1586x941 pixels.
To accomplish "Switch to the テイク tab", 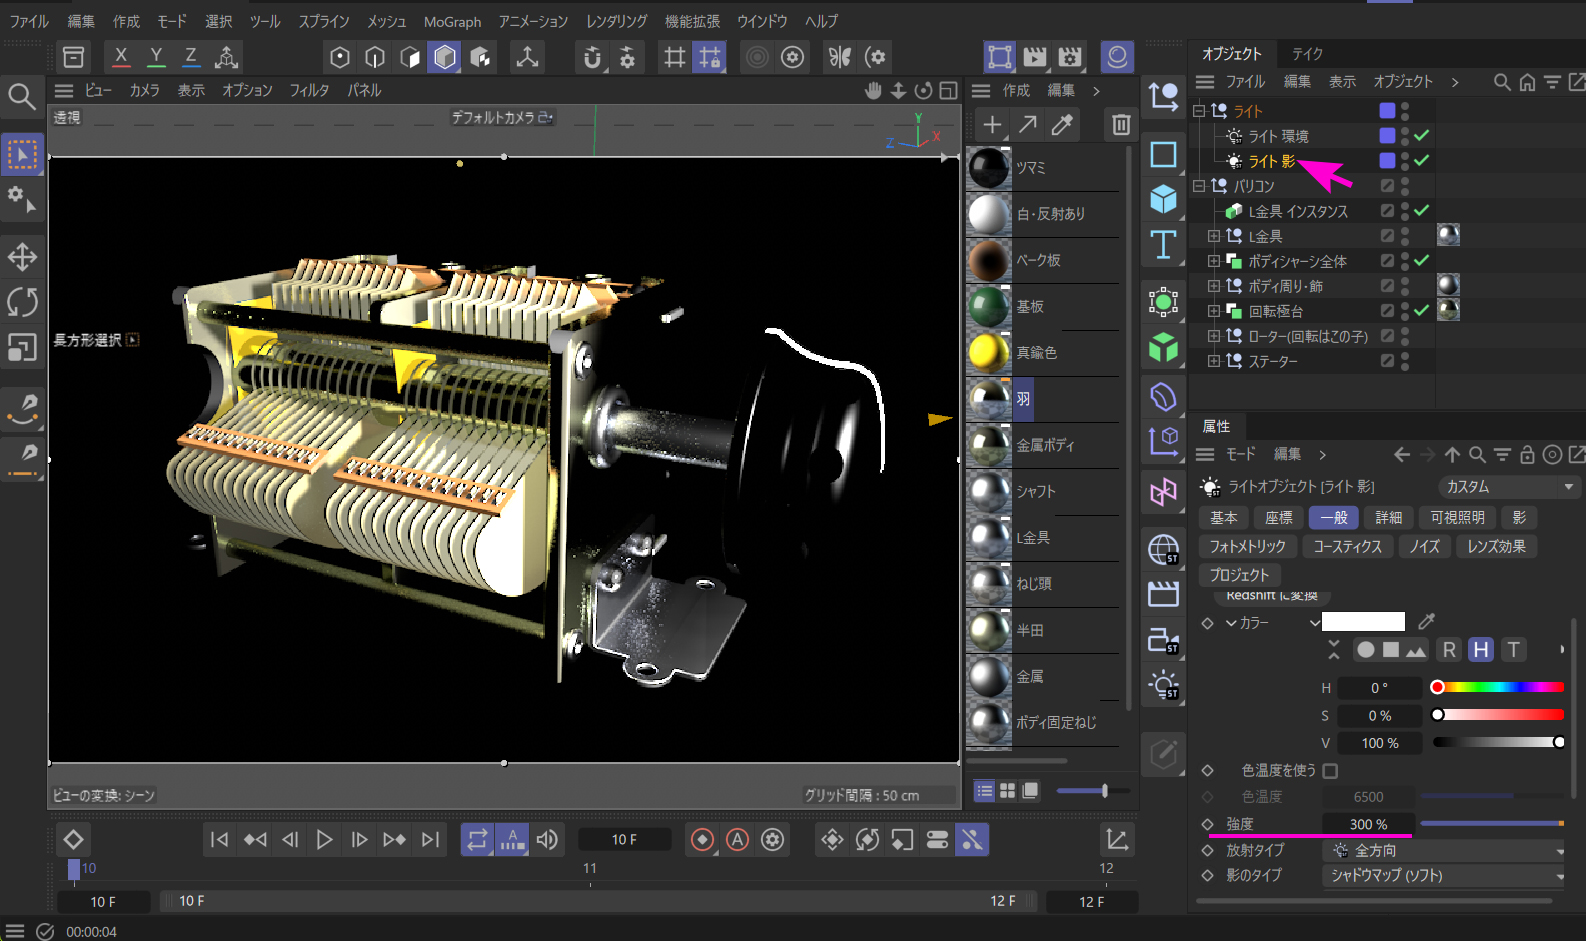I will pos(1307,54).
